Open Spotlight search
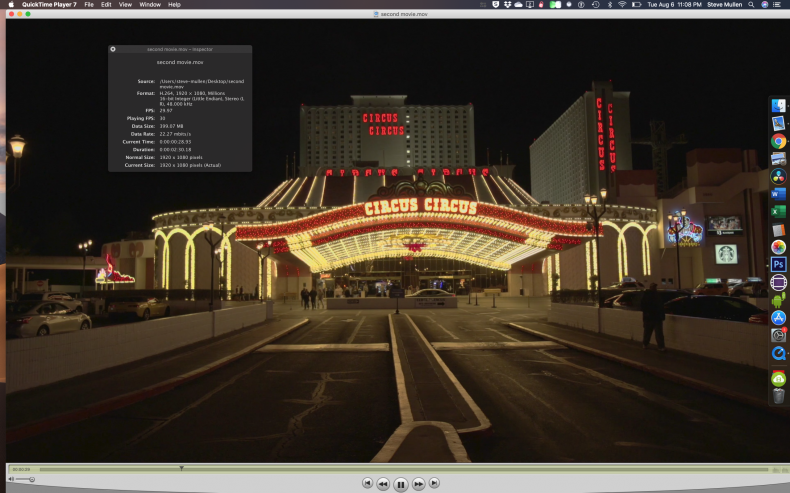Screen dimensions: 790x493 (751, 5)
